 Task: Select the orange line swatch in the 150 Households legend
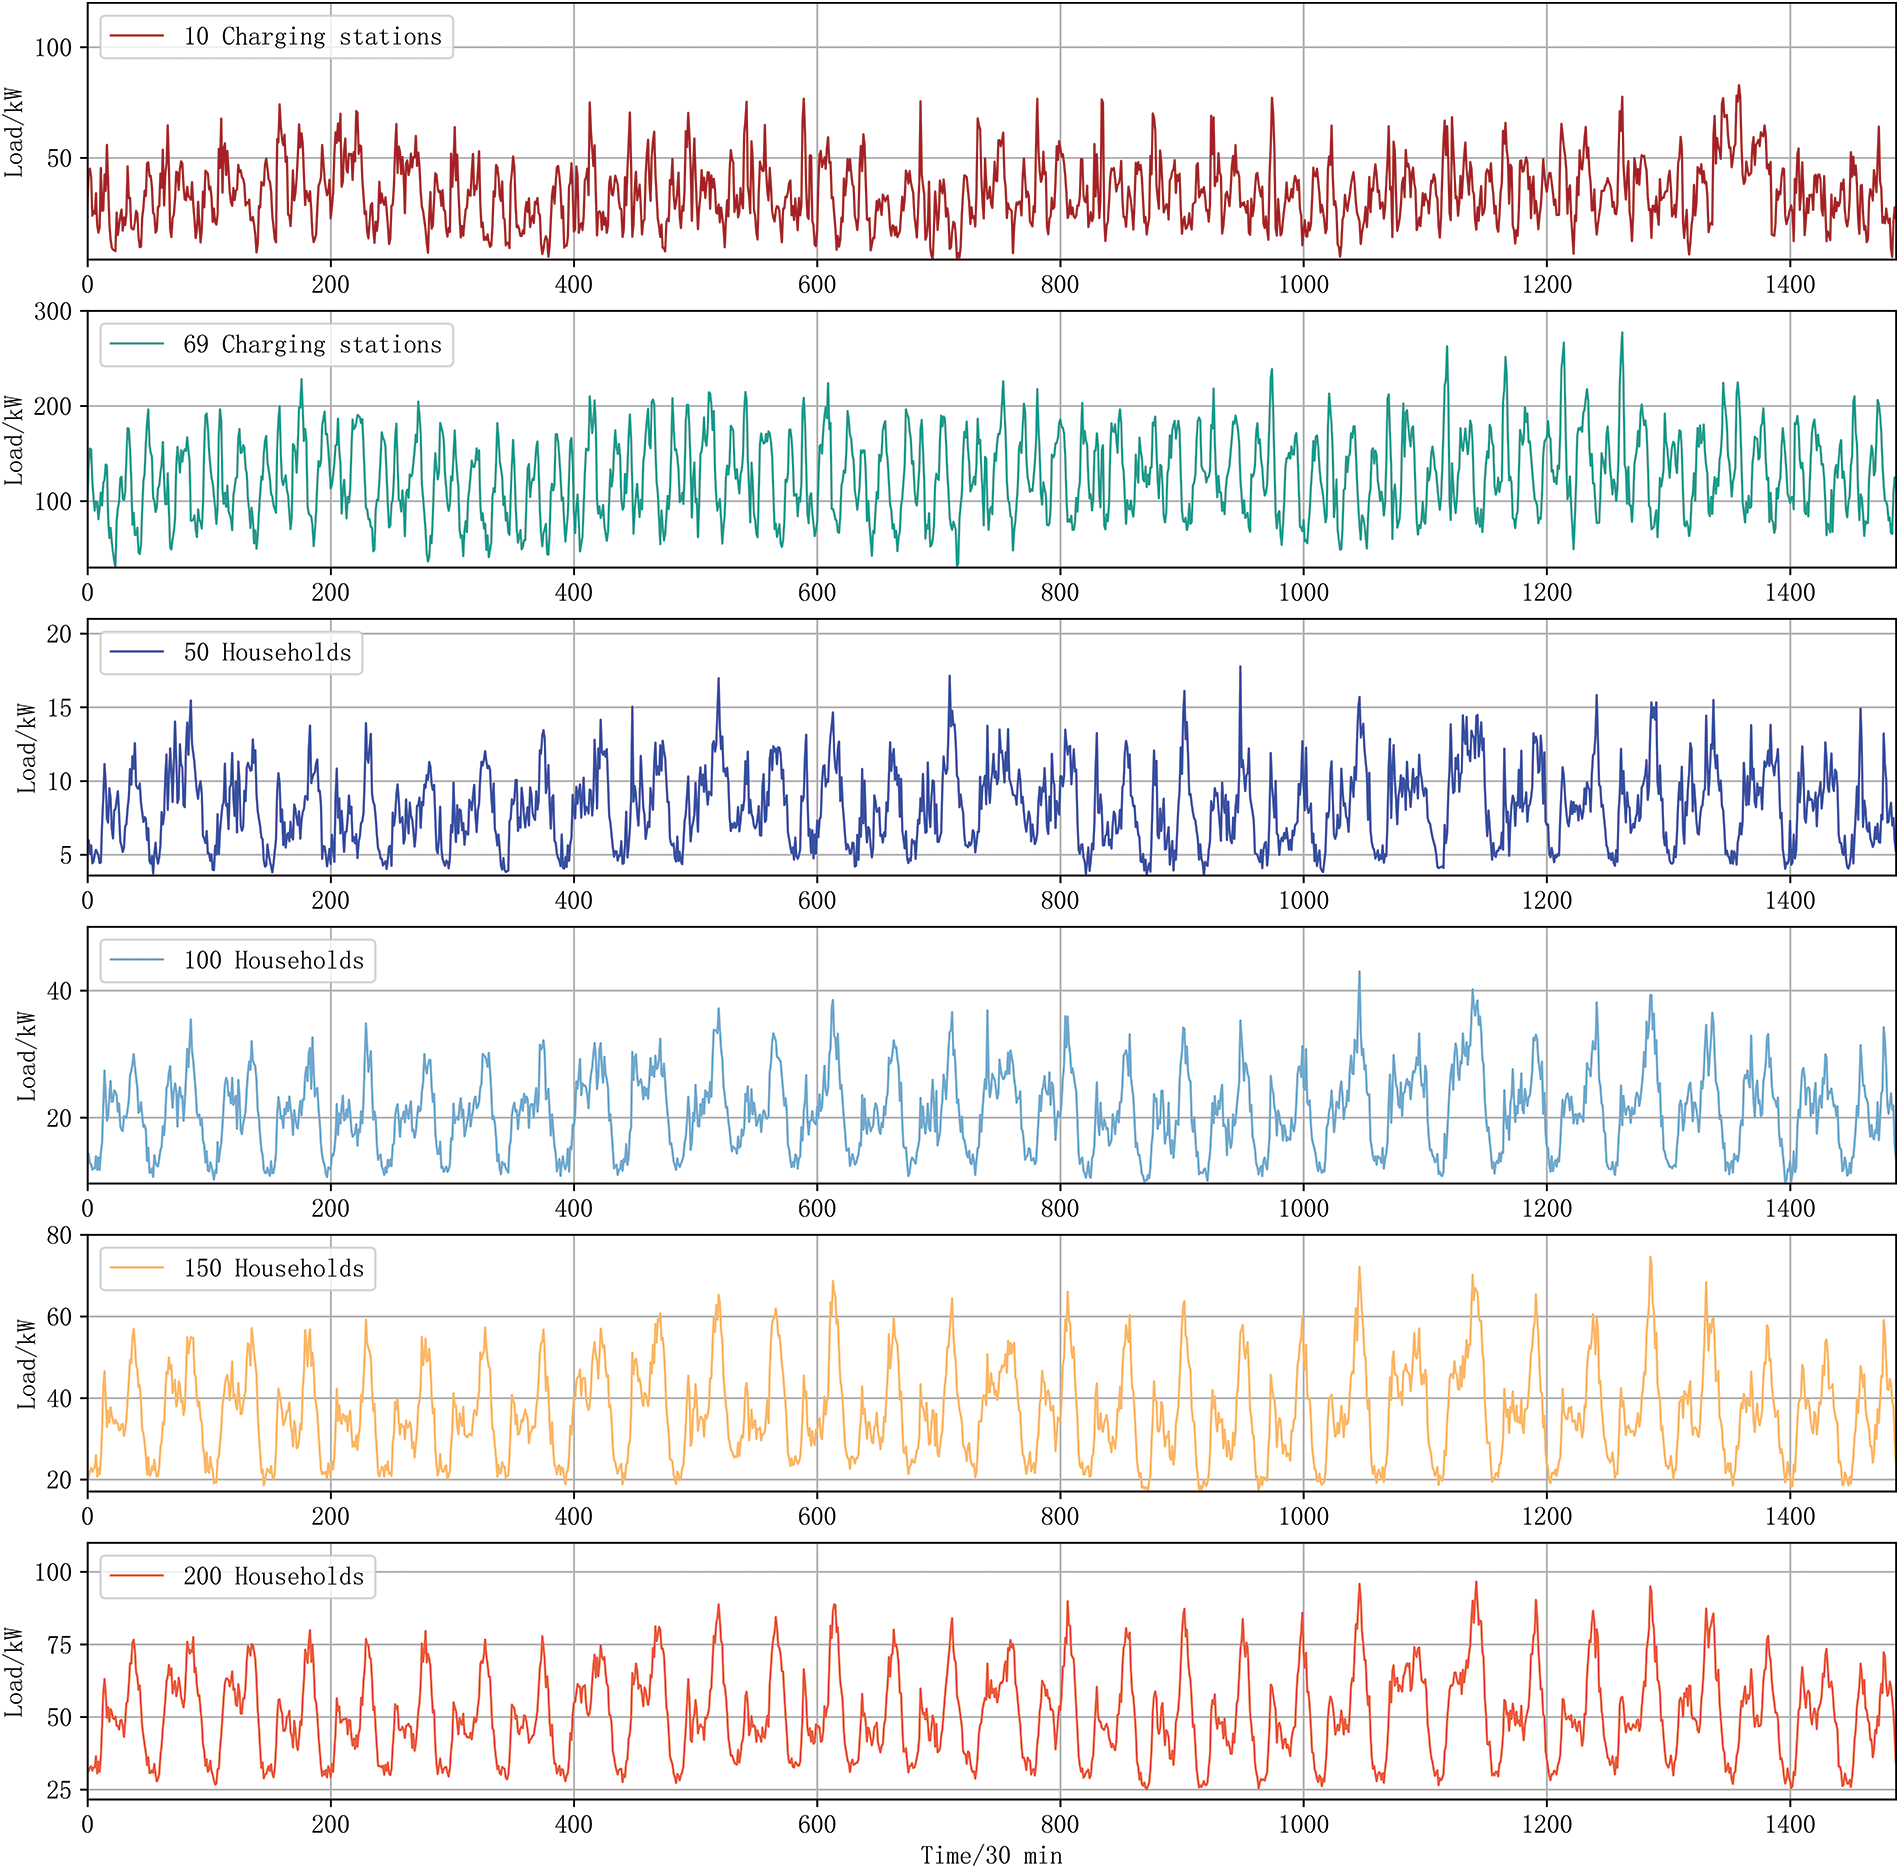coord(137,1269)
